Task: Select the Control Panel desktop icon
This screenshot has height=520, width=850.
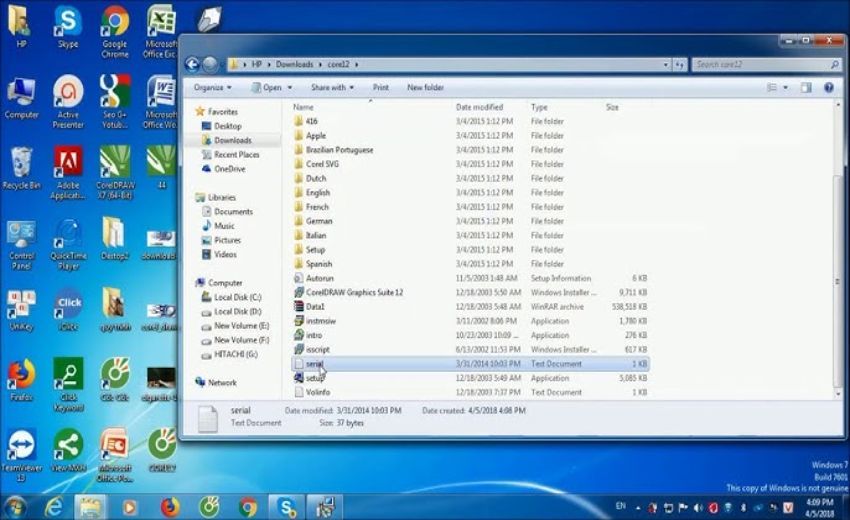Action: point(21,245)
